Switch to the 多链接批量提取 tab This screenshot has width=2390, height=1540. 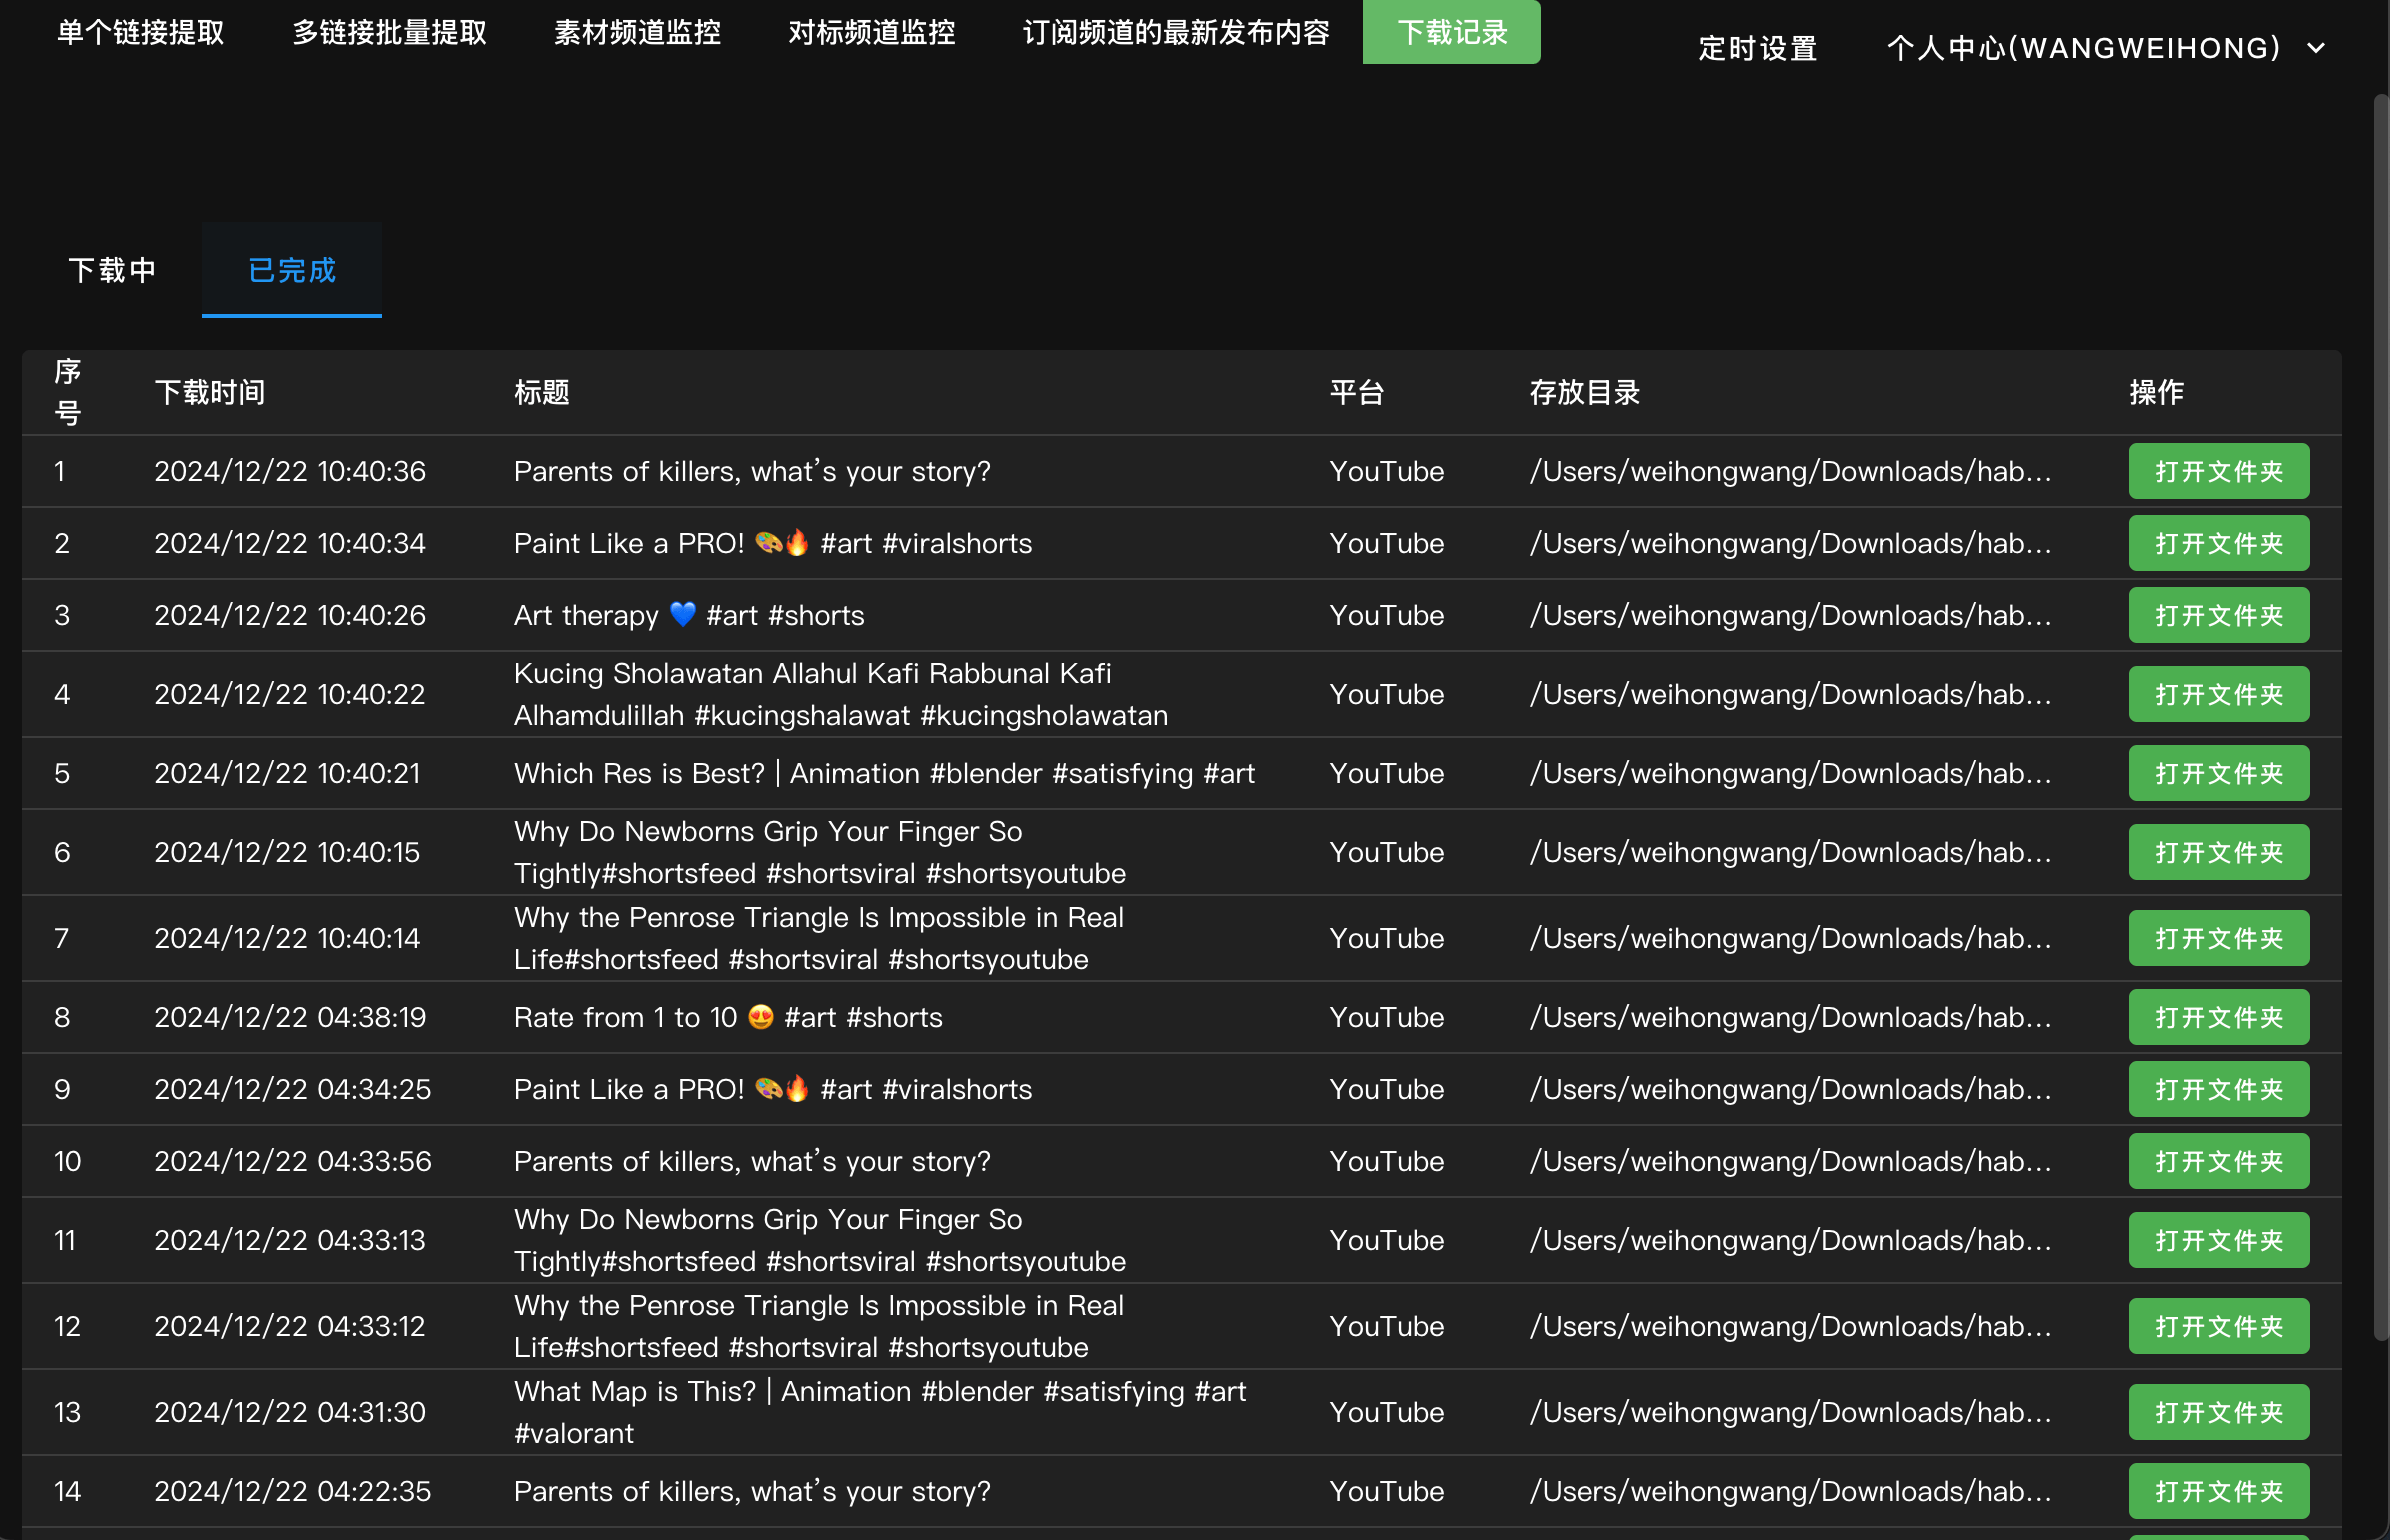click(389, 32)
